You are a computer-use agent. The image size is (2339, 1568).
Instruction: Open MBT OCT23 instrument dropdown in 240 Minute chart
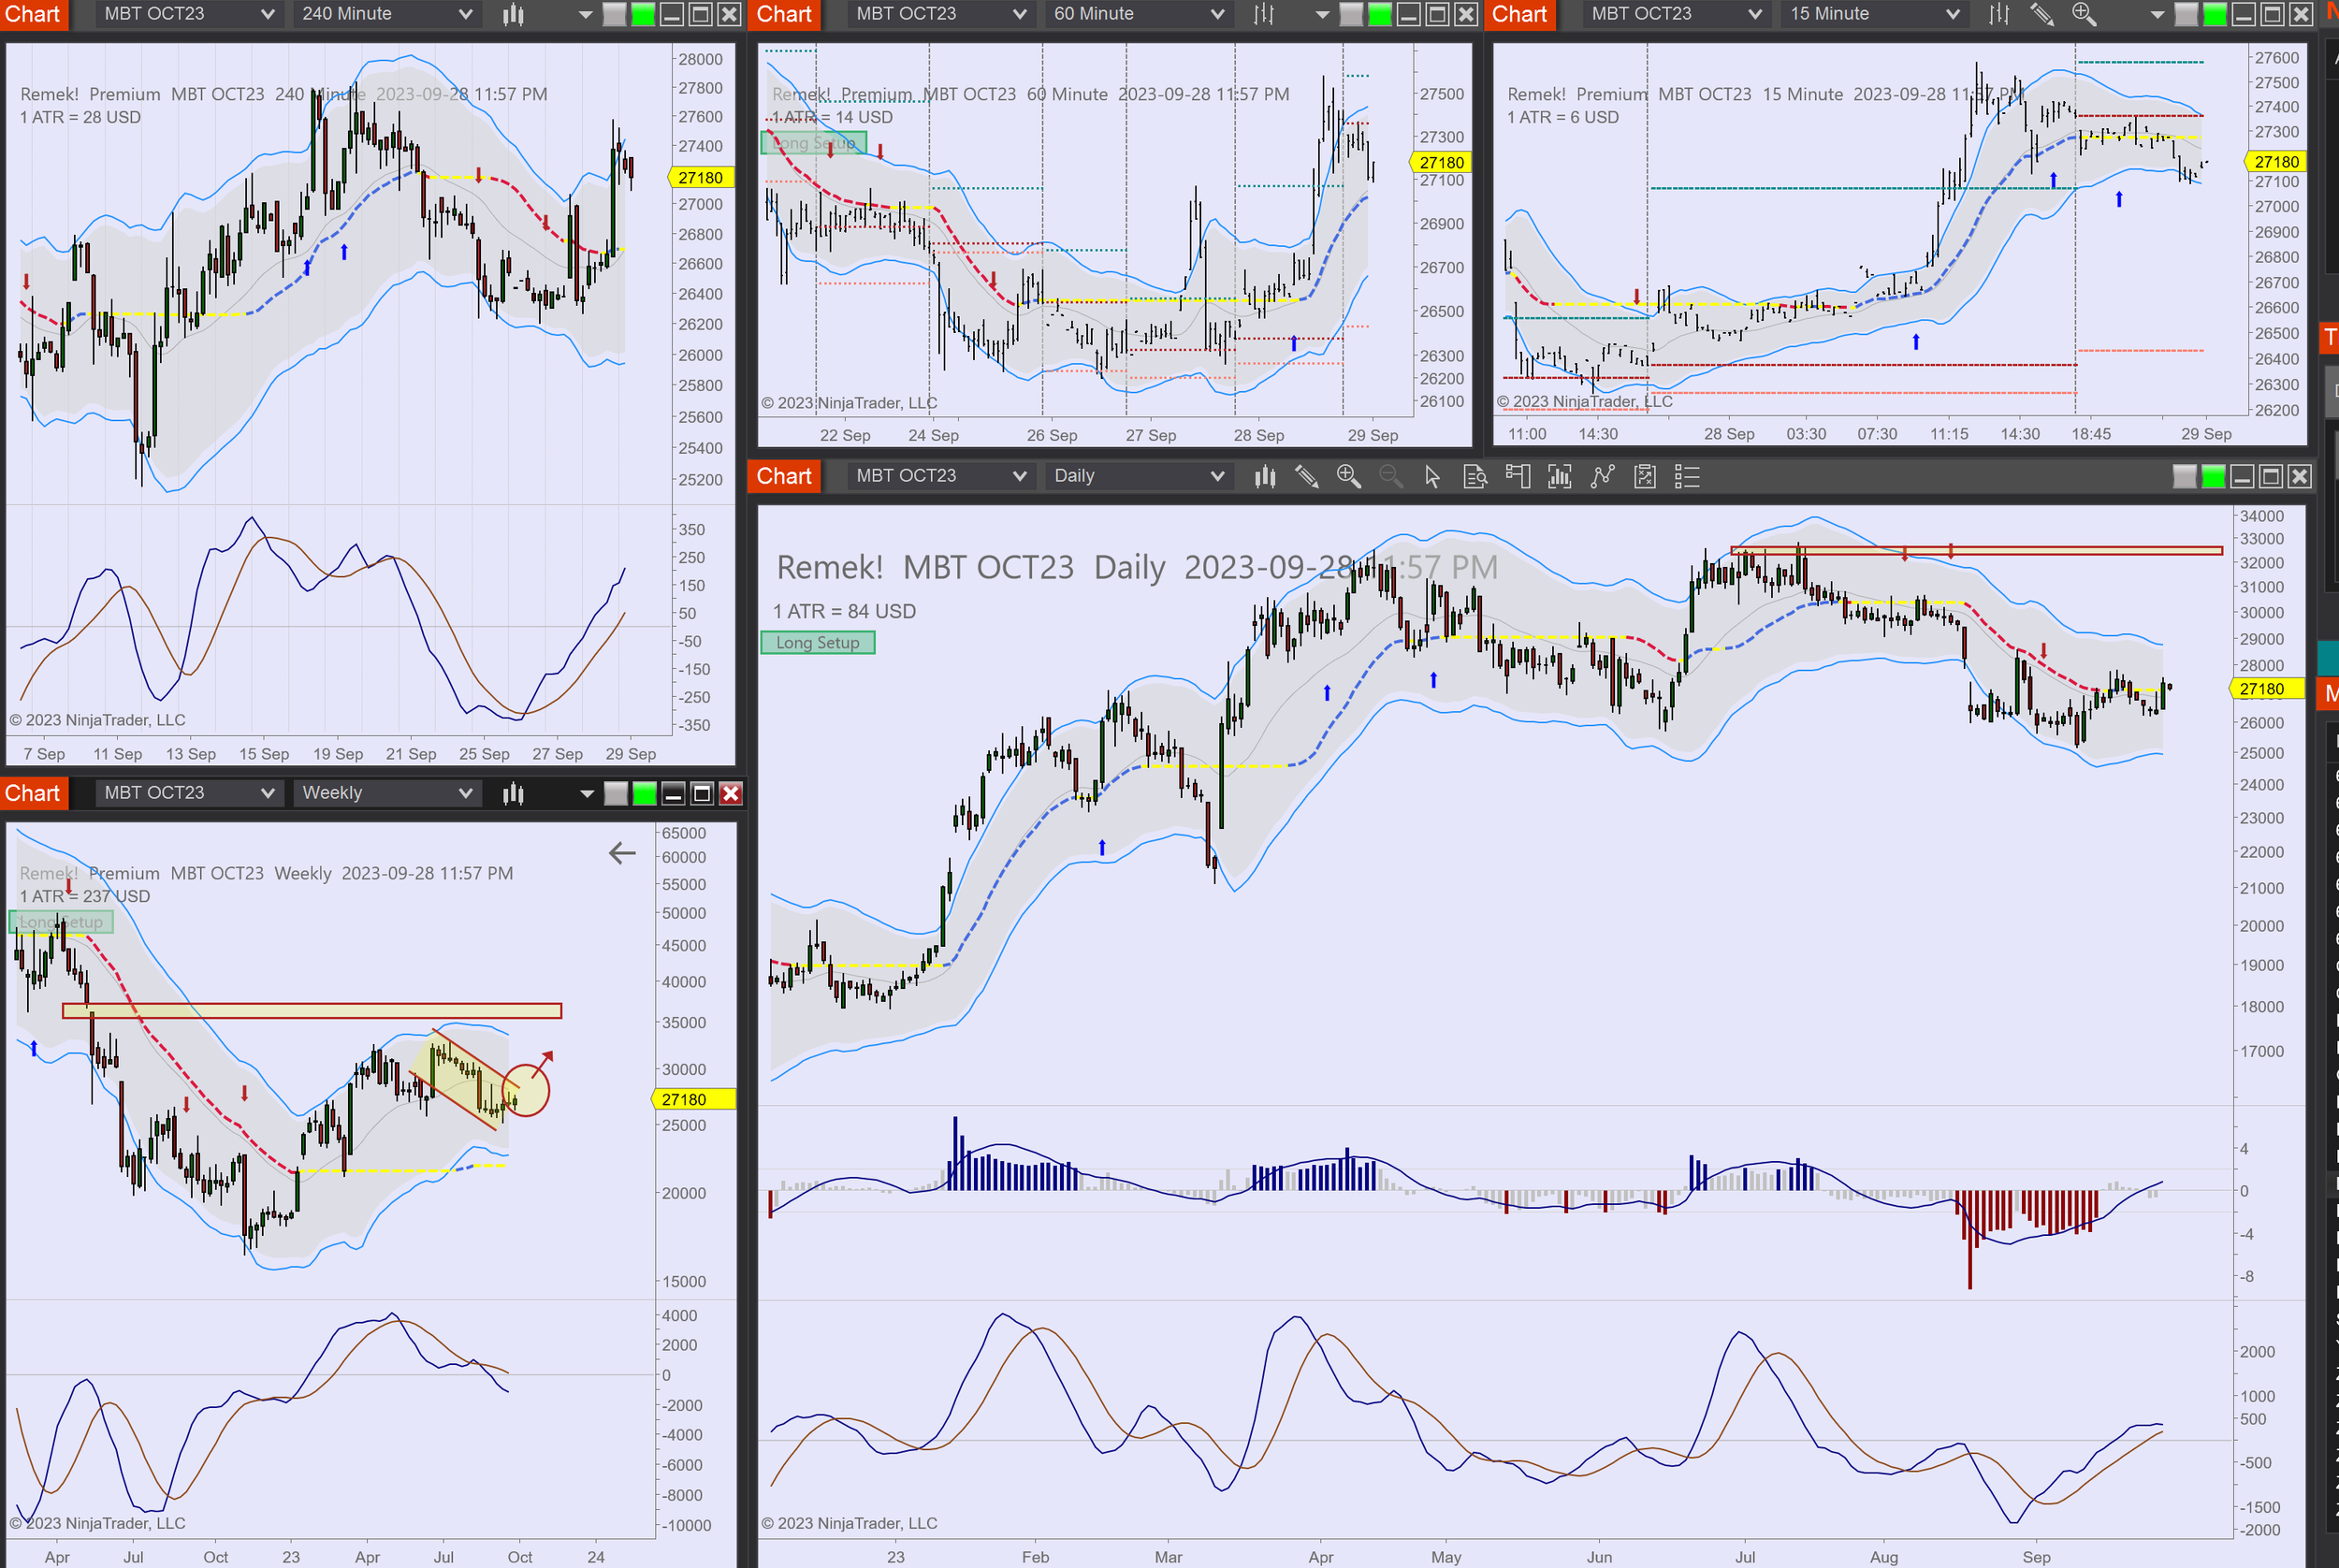pos(188,14)
